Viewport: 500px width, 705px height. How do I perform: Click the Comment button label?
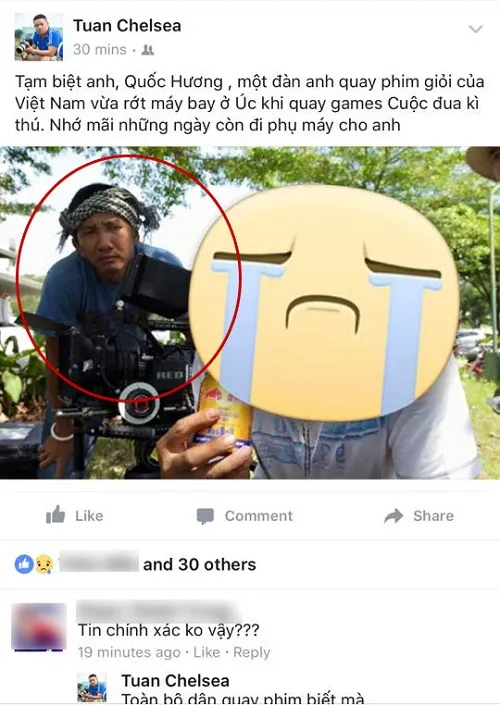[x=259, y=516]
